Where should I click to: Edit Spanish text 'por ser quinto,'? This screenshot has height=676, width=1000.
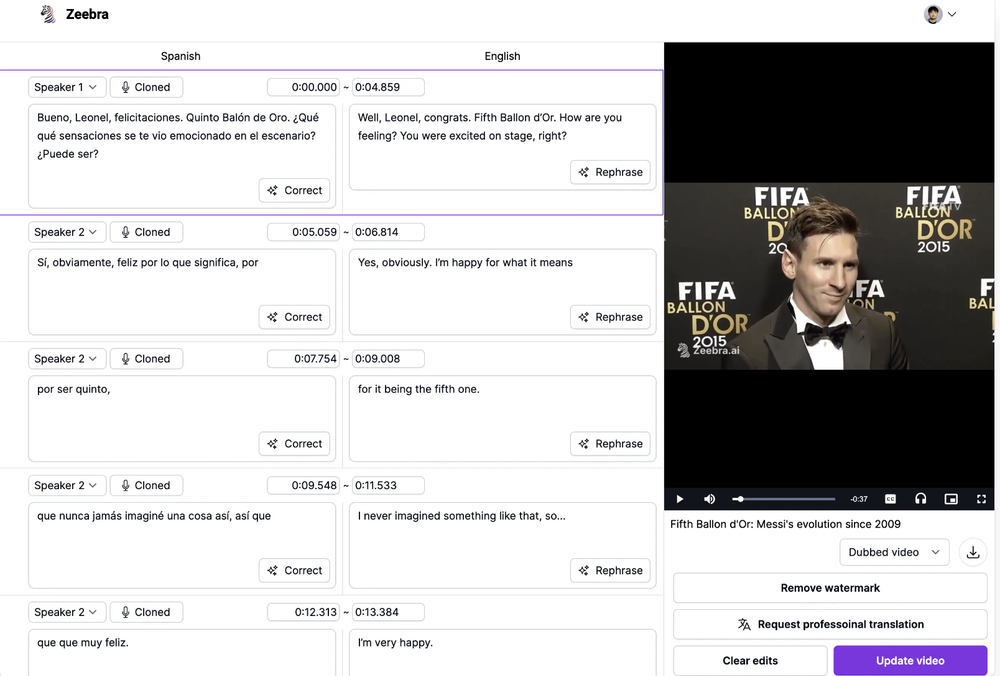click(x=182, y=418)
